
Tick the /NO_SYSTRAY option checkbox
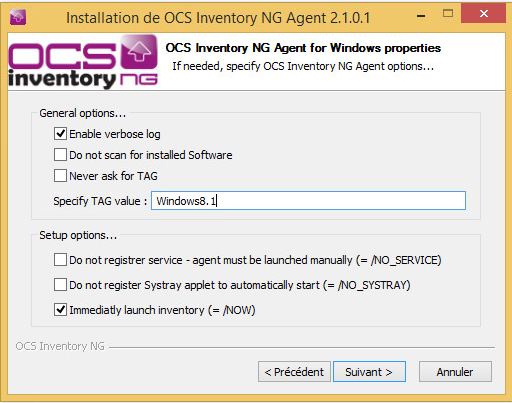[60, 285]
